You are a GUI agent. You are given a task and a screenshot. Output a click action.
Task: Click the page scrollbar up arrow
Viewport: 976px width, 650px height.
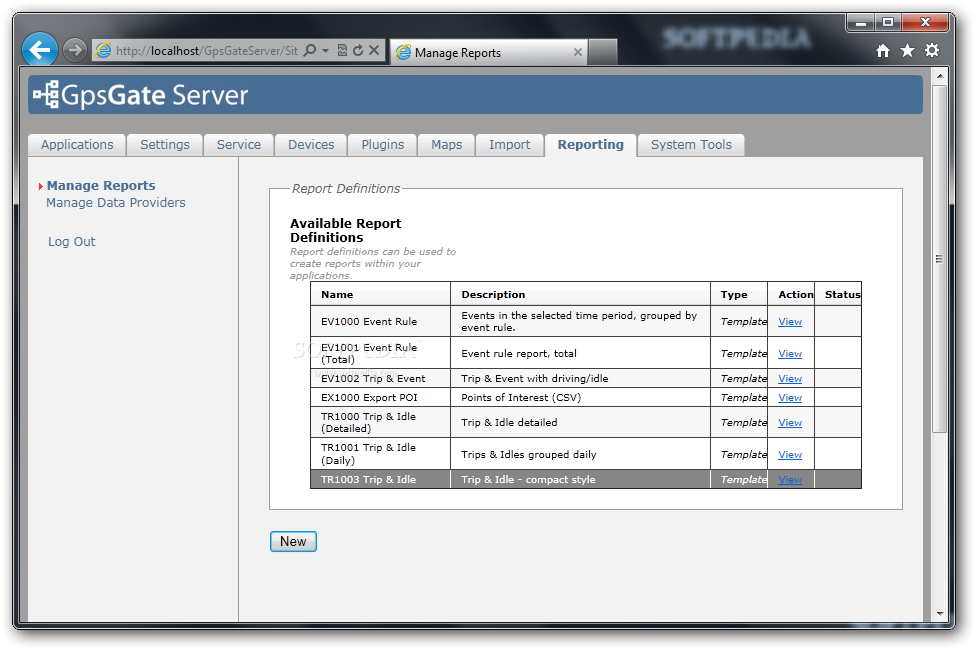click(x=940, y=76)
